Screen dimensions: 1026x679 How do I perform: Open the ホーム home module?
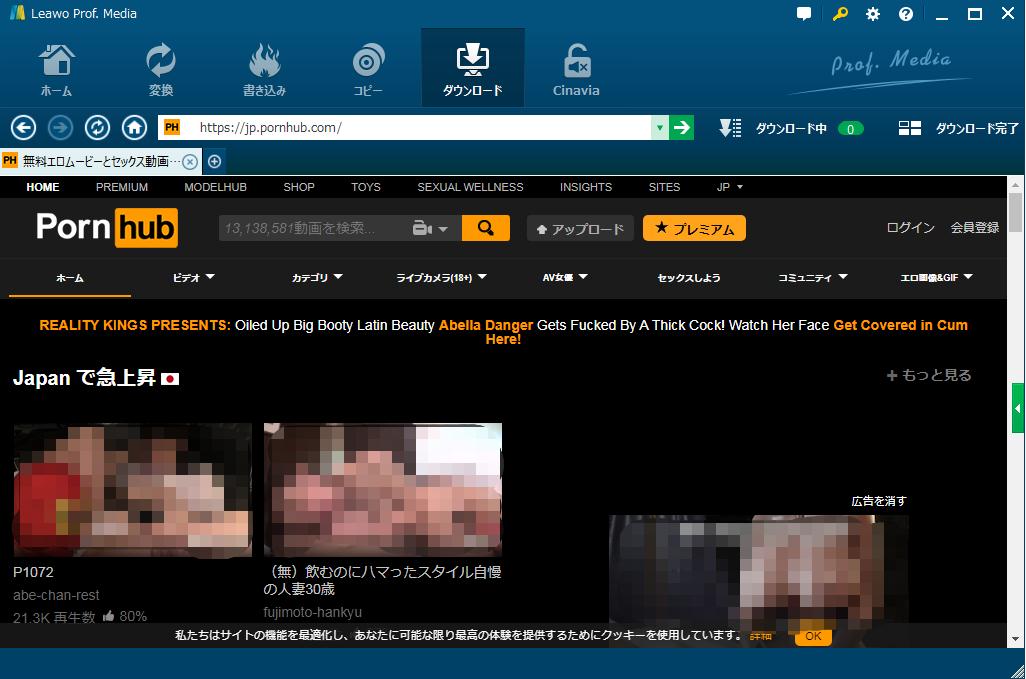pyautogui.click(x=56, y=70)
